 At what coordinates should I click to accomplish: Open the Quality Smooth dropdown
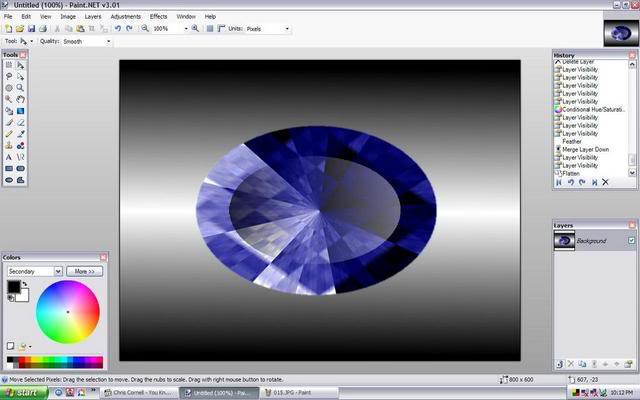click(x=108, y=41)
